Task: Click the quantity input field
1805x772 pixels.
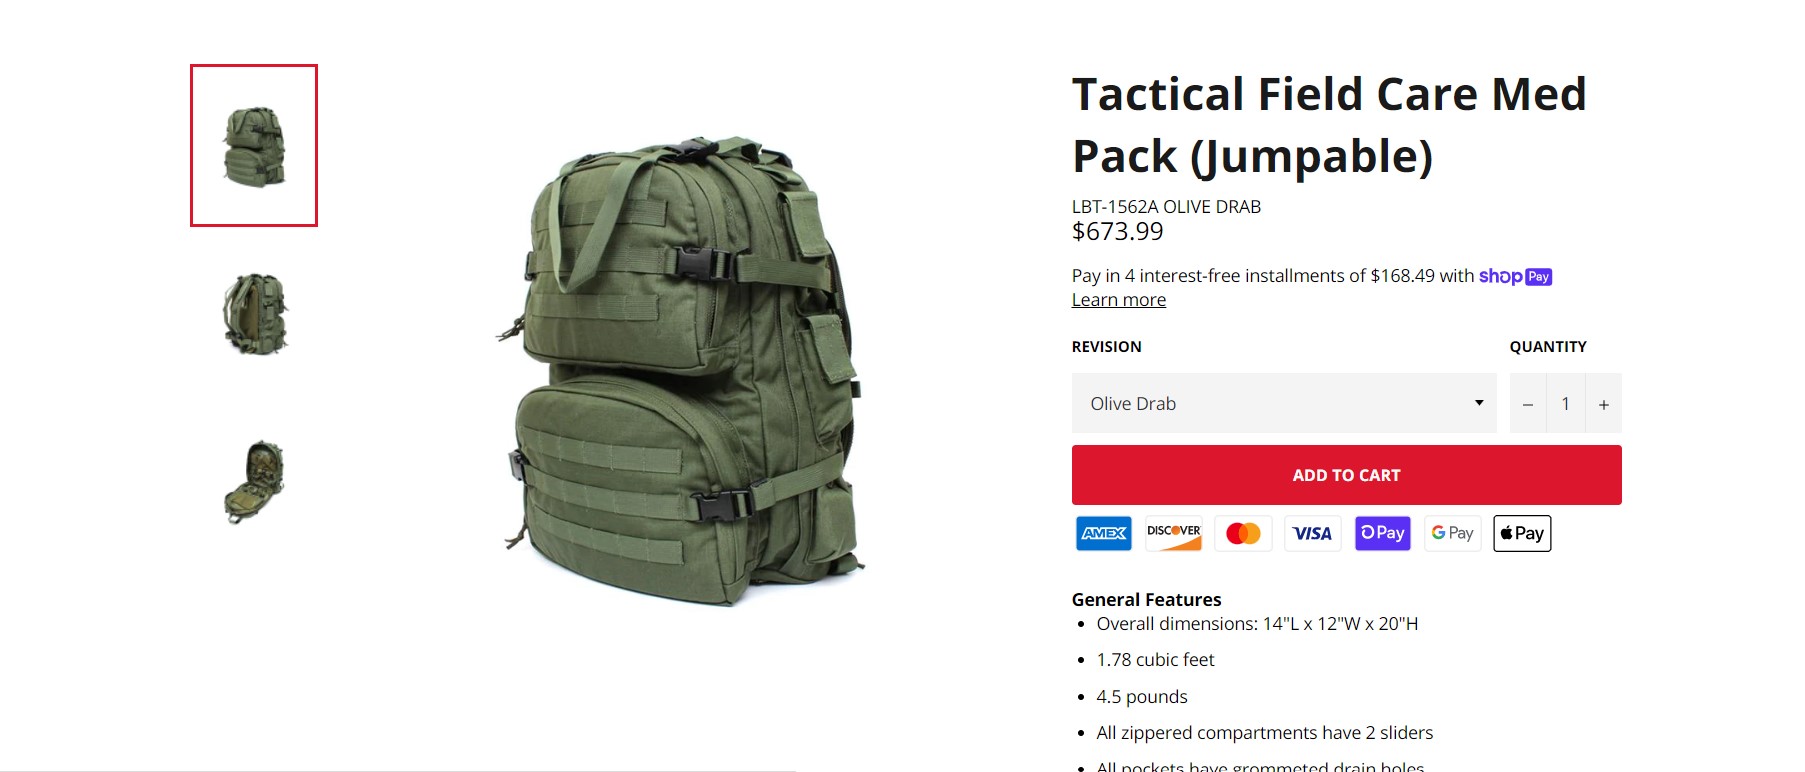Action: pyautogui.click(x=1566, y=404)
